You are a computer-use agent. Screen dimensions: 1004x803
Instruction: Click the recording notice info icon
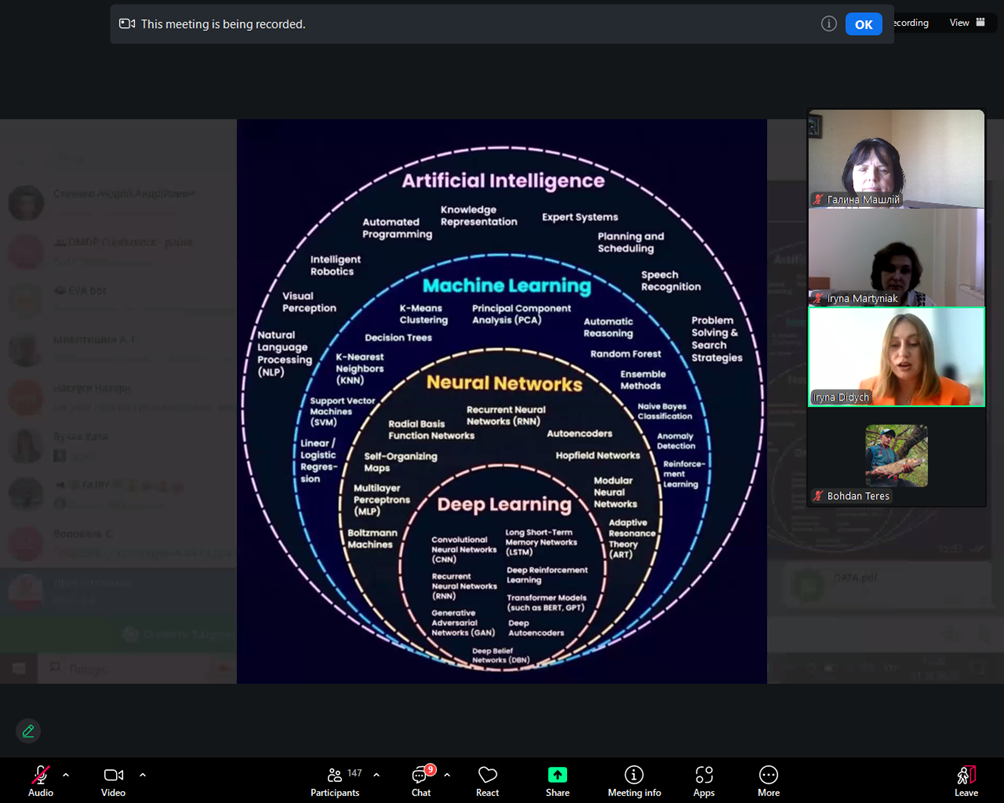coord(828,24)
